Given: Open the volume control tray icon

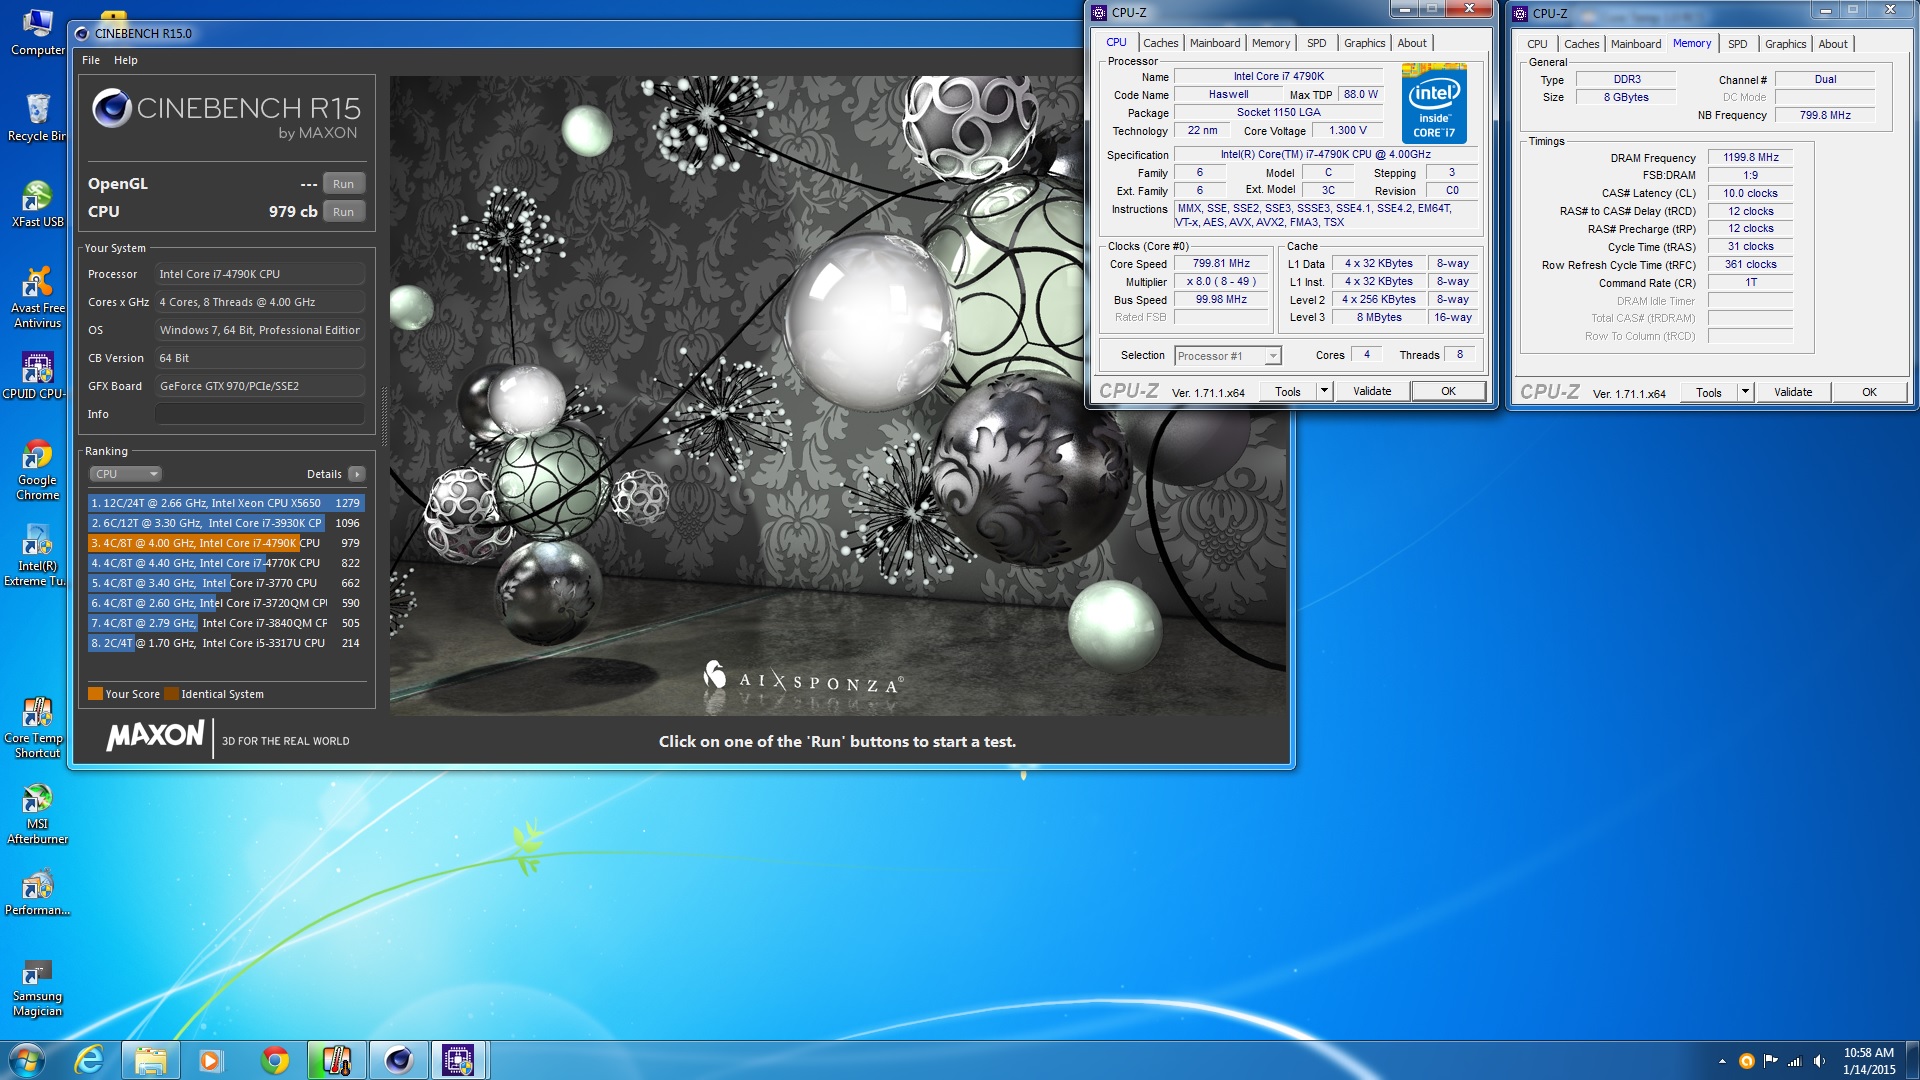Looking at the screenshot, I should coord(1819,1061).
